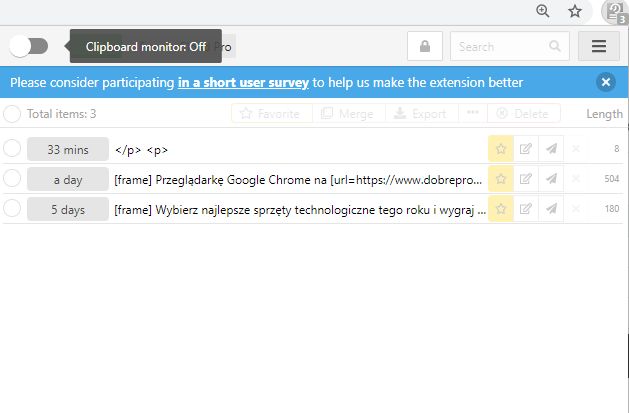Open the hamburger menu
Screen dimensions: 629x413
tap(599, 46)
